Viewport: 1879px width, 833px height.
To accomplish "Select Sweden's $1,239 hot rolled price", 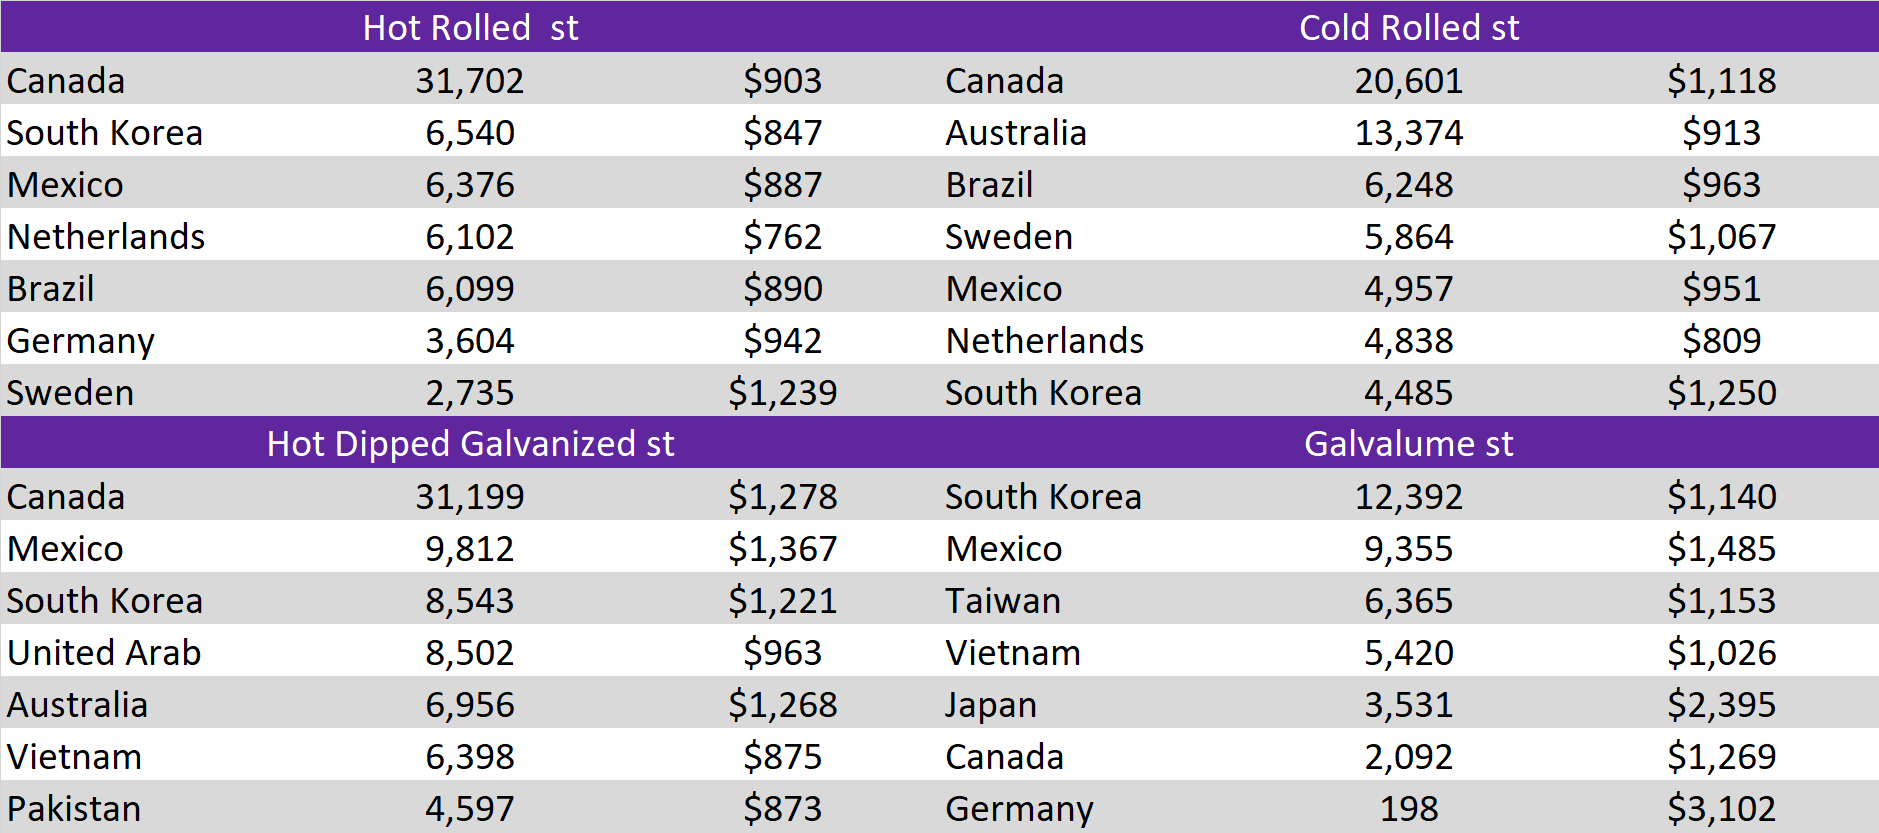I will click(x=782, y=392).
